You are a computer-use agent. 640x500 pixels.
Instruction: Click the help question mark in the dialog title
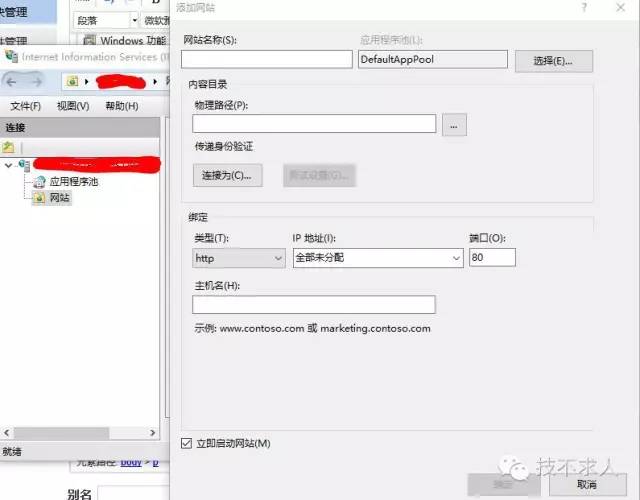[584, 7]
